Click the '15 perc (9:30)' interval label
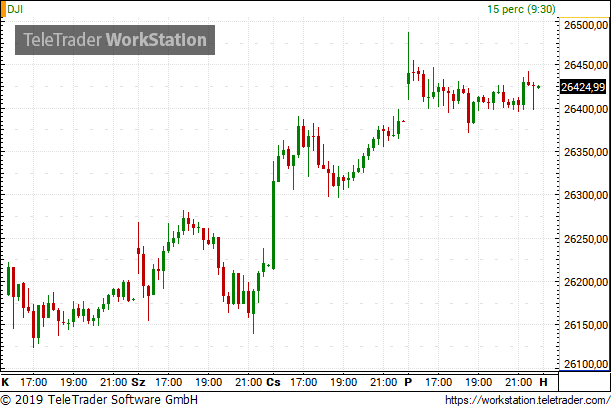 coord(521,9)
